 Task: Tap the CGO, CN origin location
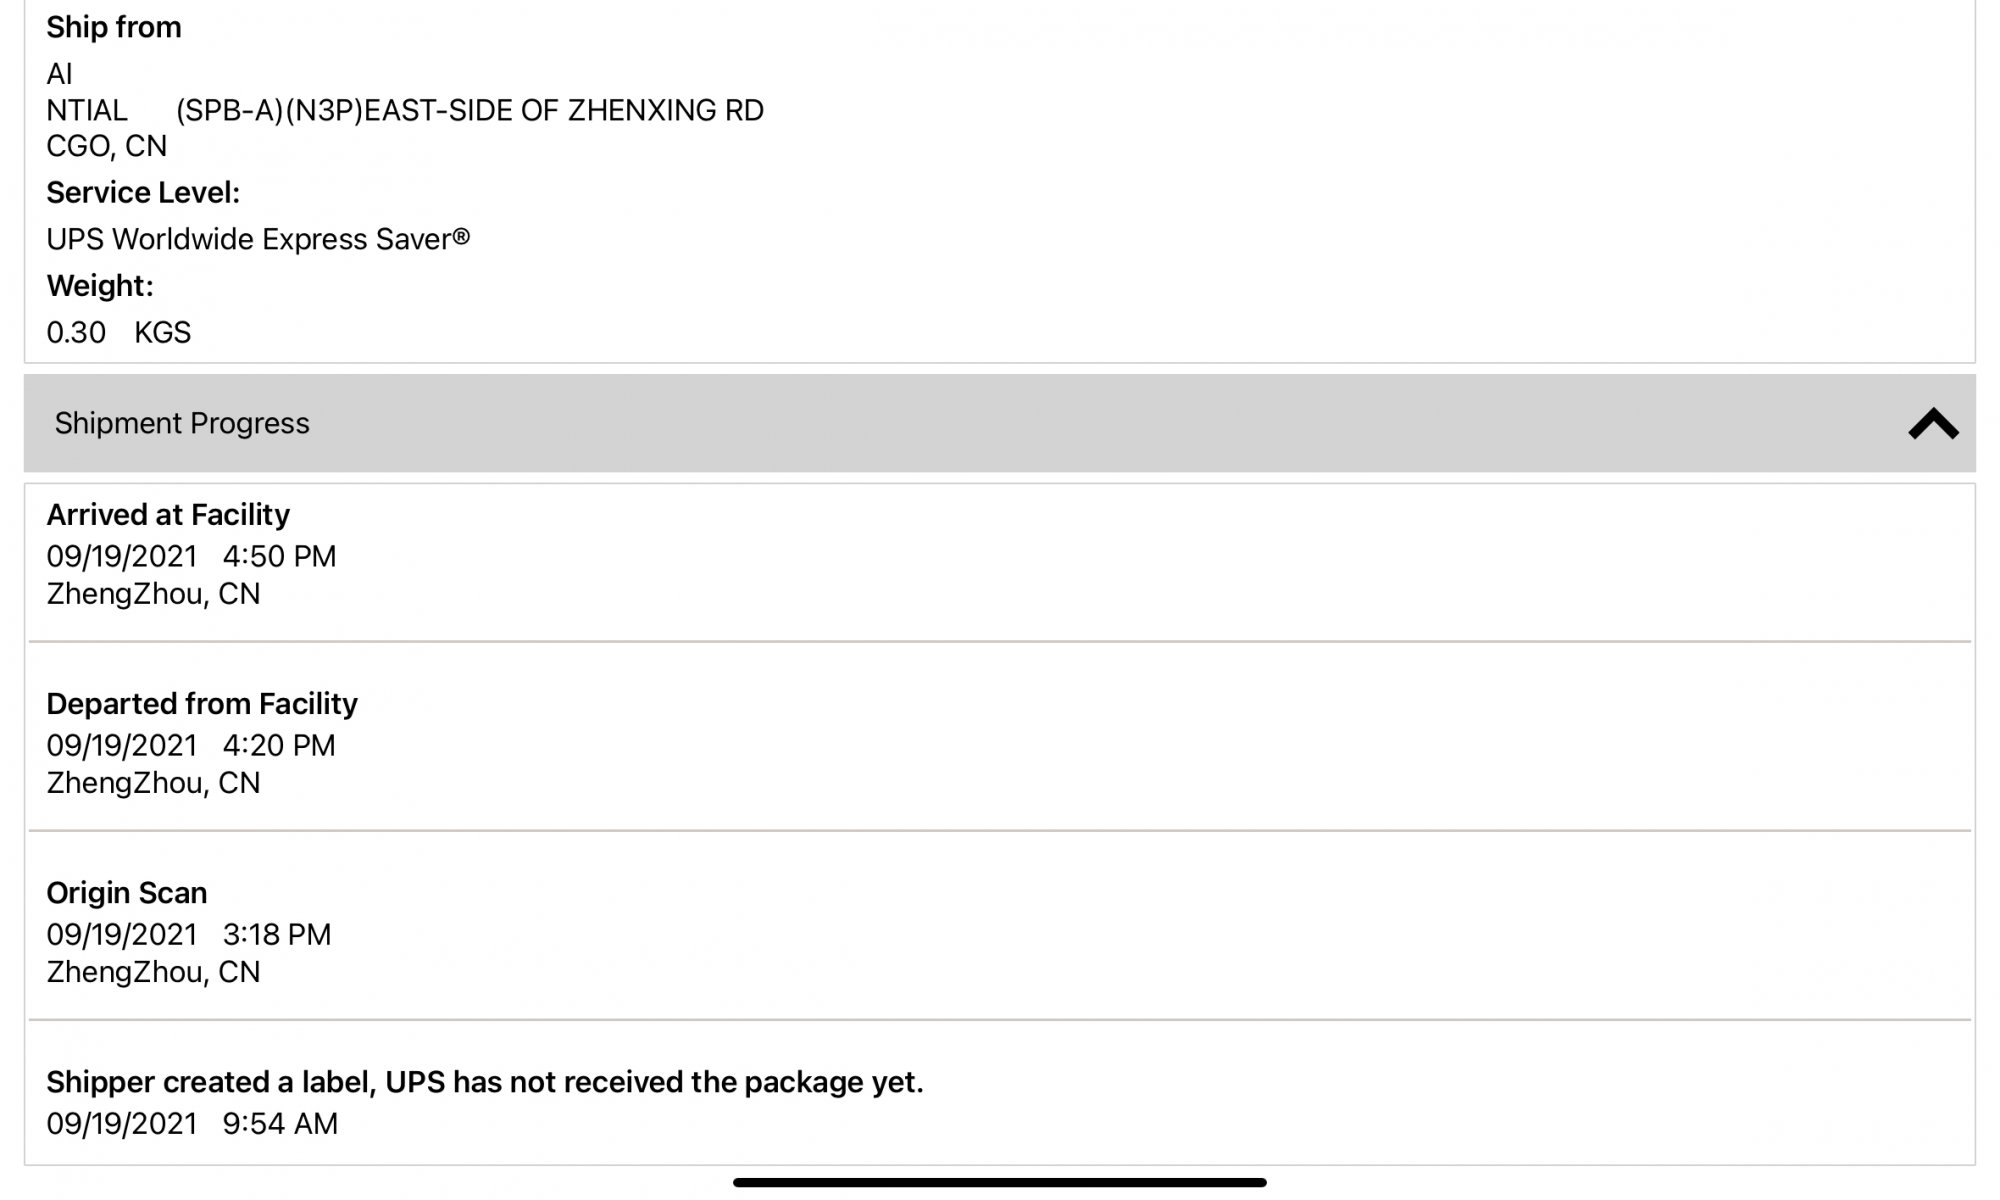106,146
